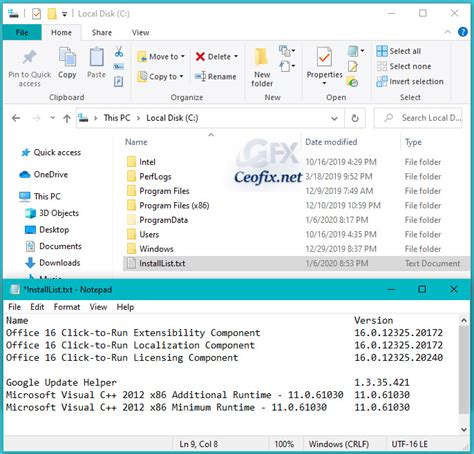
Task: Switch to the Home ribbon tab
Action: point(61,32)
